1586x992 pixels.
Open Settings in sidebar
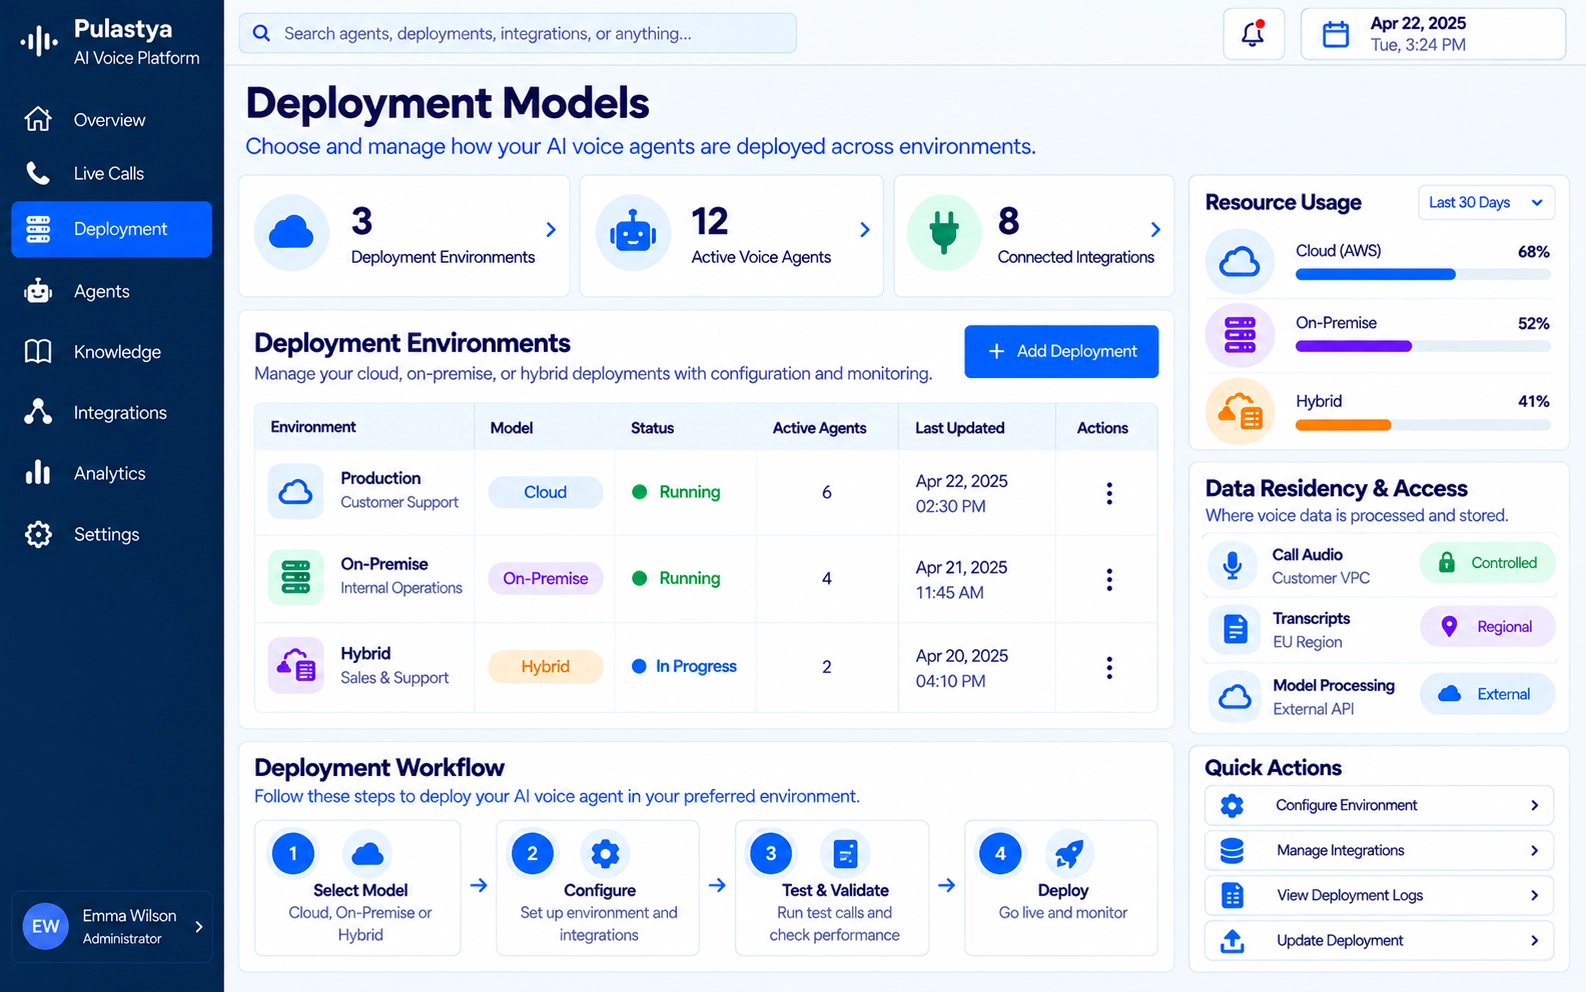pos(112,534)
